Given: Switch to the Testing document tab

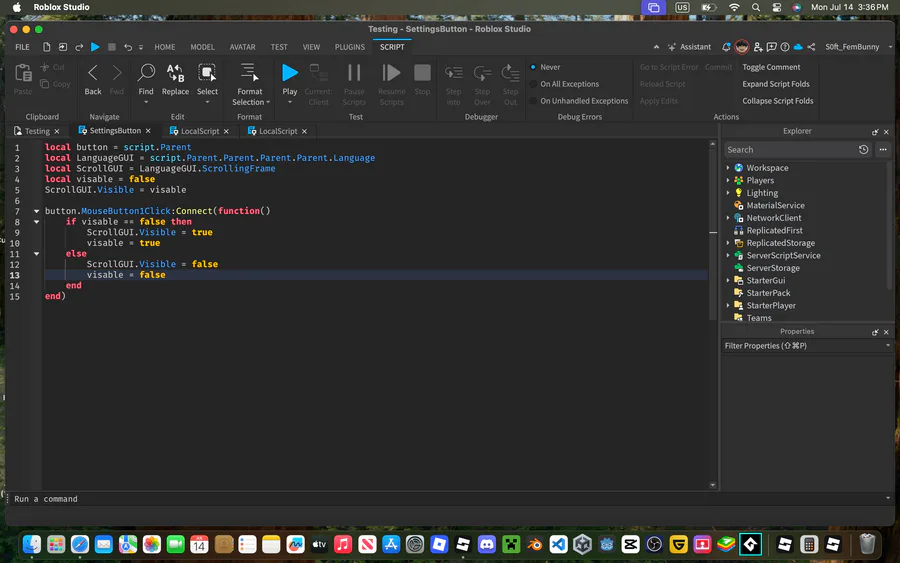Looking at the screenshot, I should (x=37, y=131).
